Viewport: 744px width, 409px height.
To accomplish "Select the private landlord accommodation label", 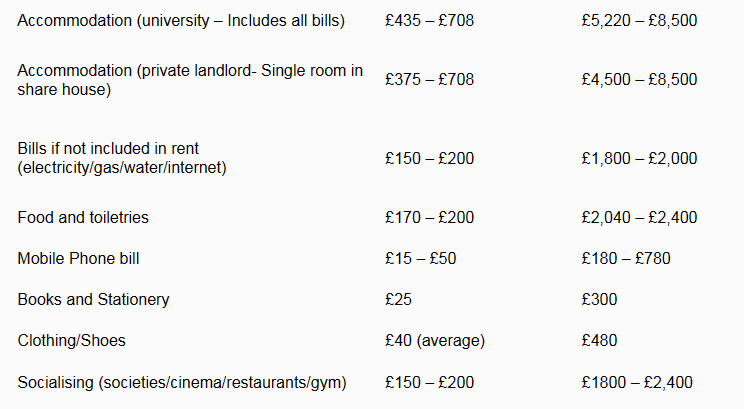I will [x=190, y=80].
